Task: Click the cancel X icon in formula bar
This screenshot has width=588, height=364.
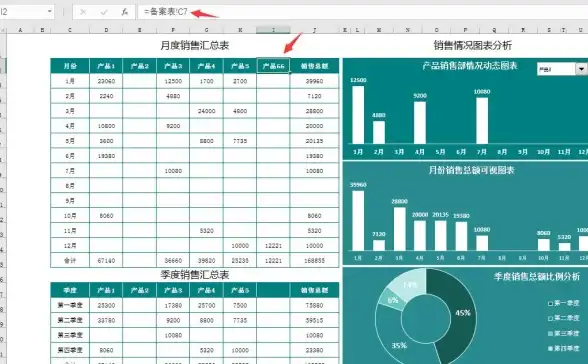Action: pyautogui.click(x=83, y=12)
